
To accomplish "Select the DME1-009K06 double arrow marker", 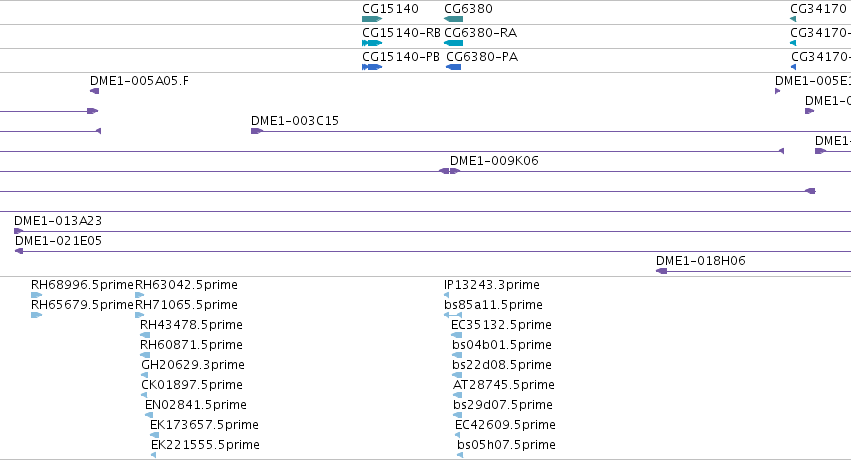I will [449, 171].
